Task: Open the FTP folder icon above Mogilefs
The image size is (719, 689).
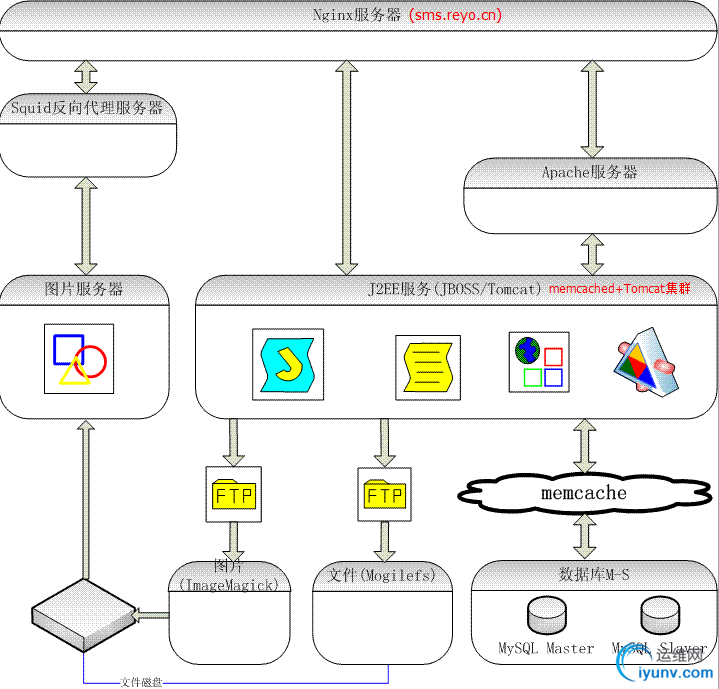Action: [384, 494]
